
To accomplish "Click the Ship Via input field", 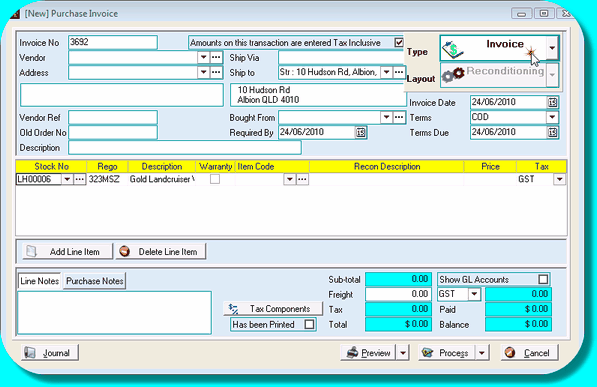I will [341, 58].
